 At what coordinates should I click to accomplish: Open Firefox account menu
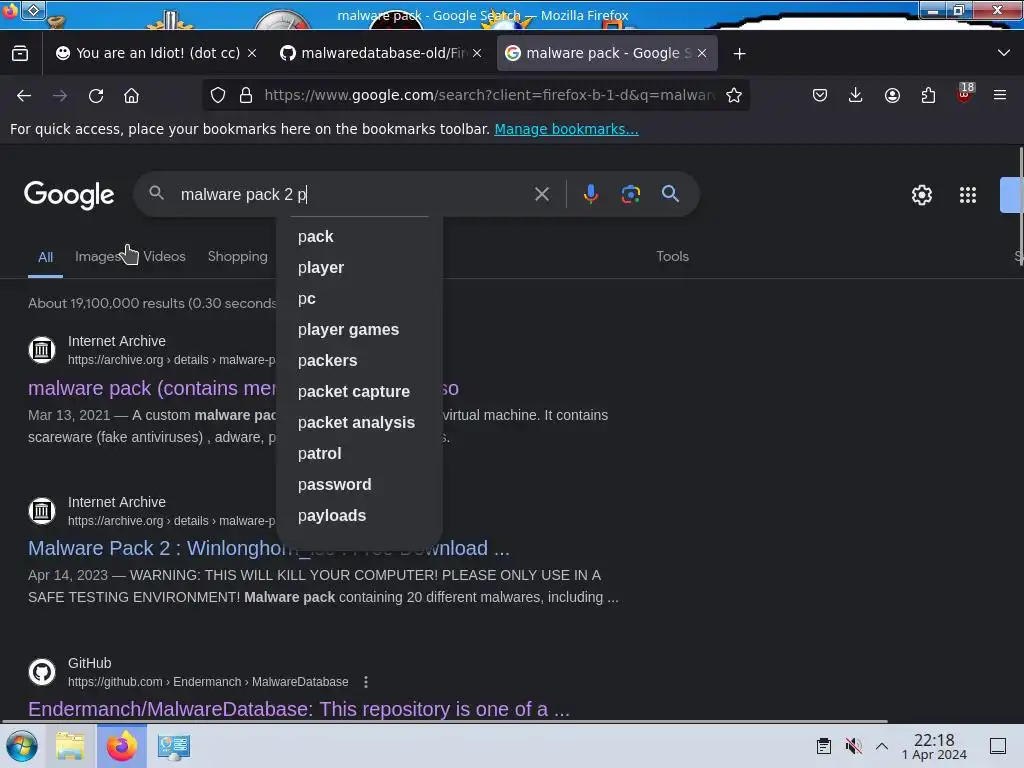(x=892, y=95)
